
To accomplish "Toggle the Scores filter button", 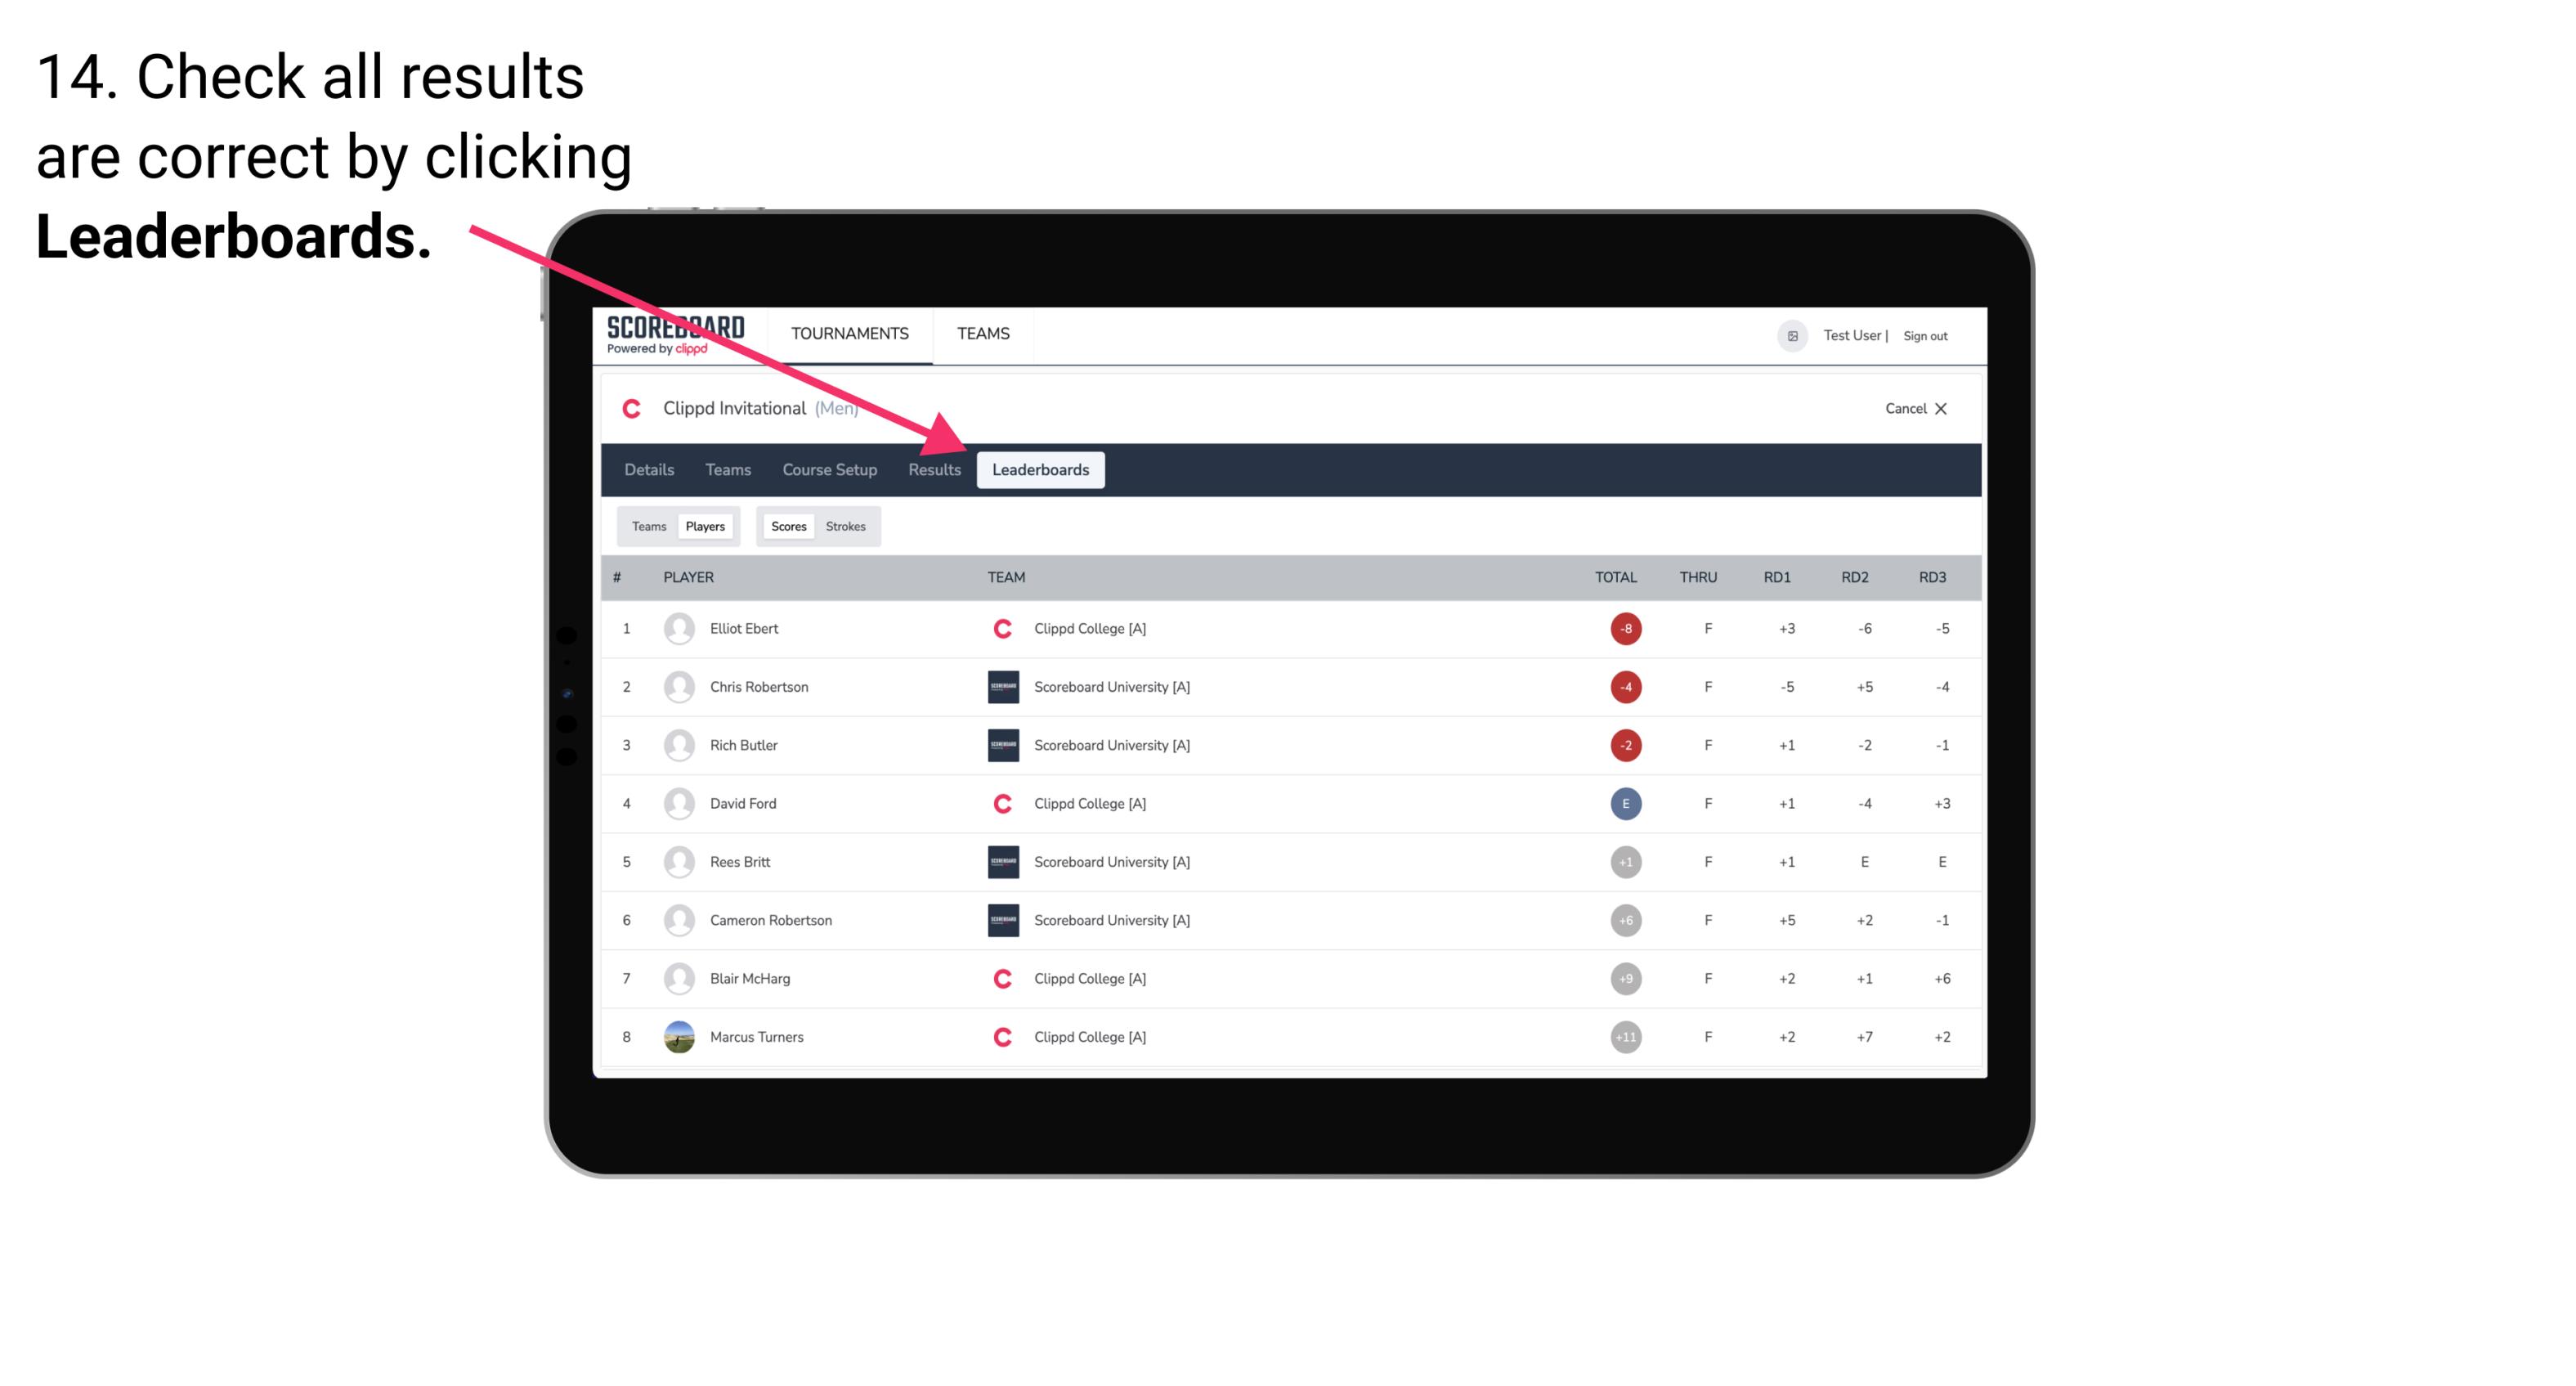I will pos(788,526).
